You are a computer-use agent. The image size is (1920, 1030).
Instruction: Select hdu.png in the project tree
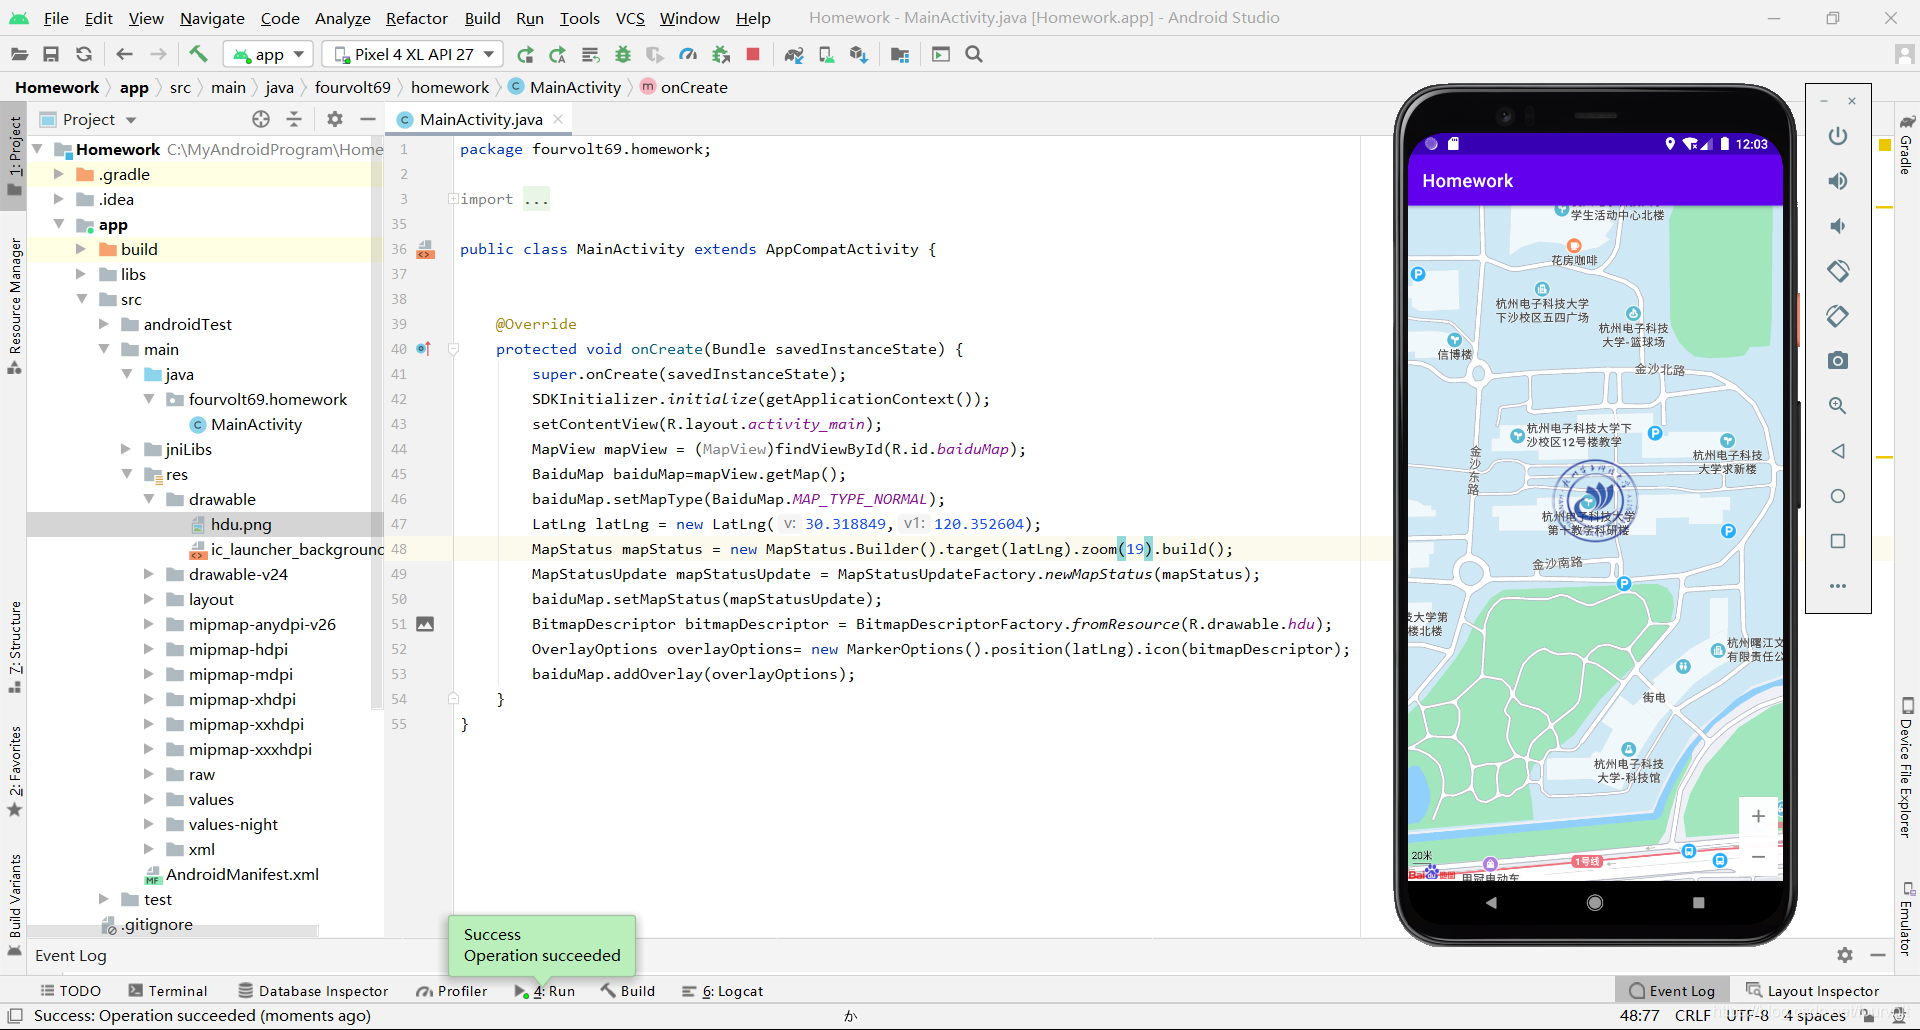coord(241,524)
